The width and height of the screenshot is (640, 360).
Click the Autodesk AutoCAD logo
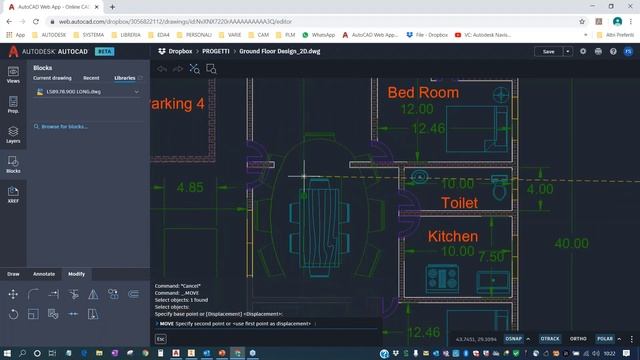(48, 51)
